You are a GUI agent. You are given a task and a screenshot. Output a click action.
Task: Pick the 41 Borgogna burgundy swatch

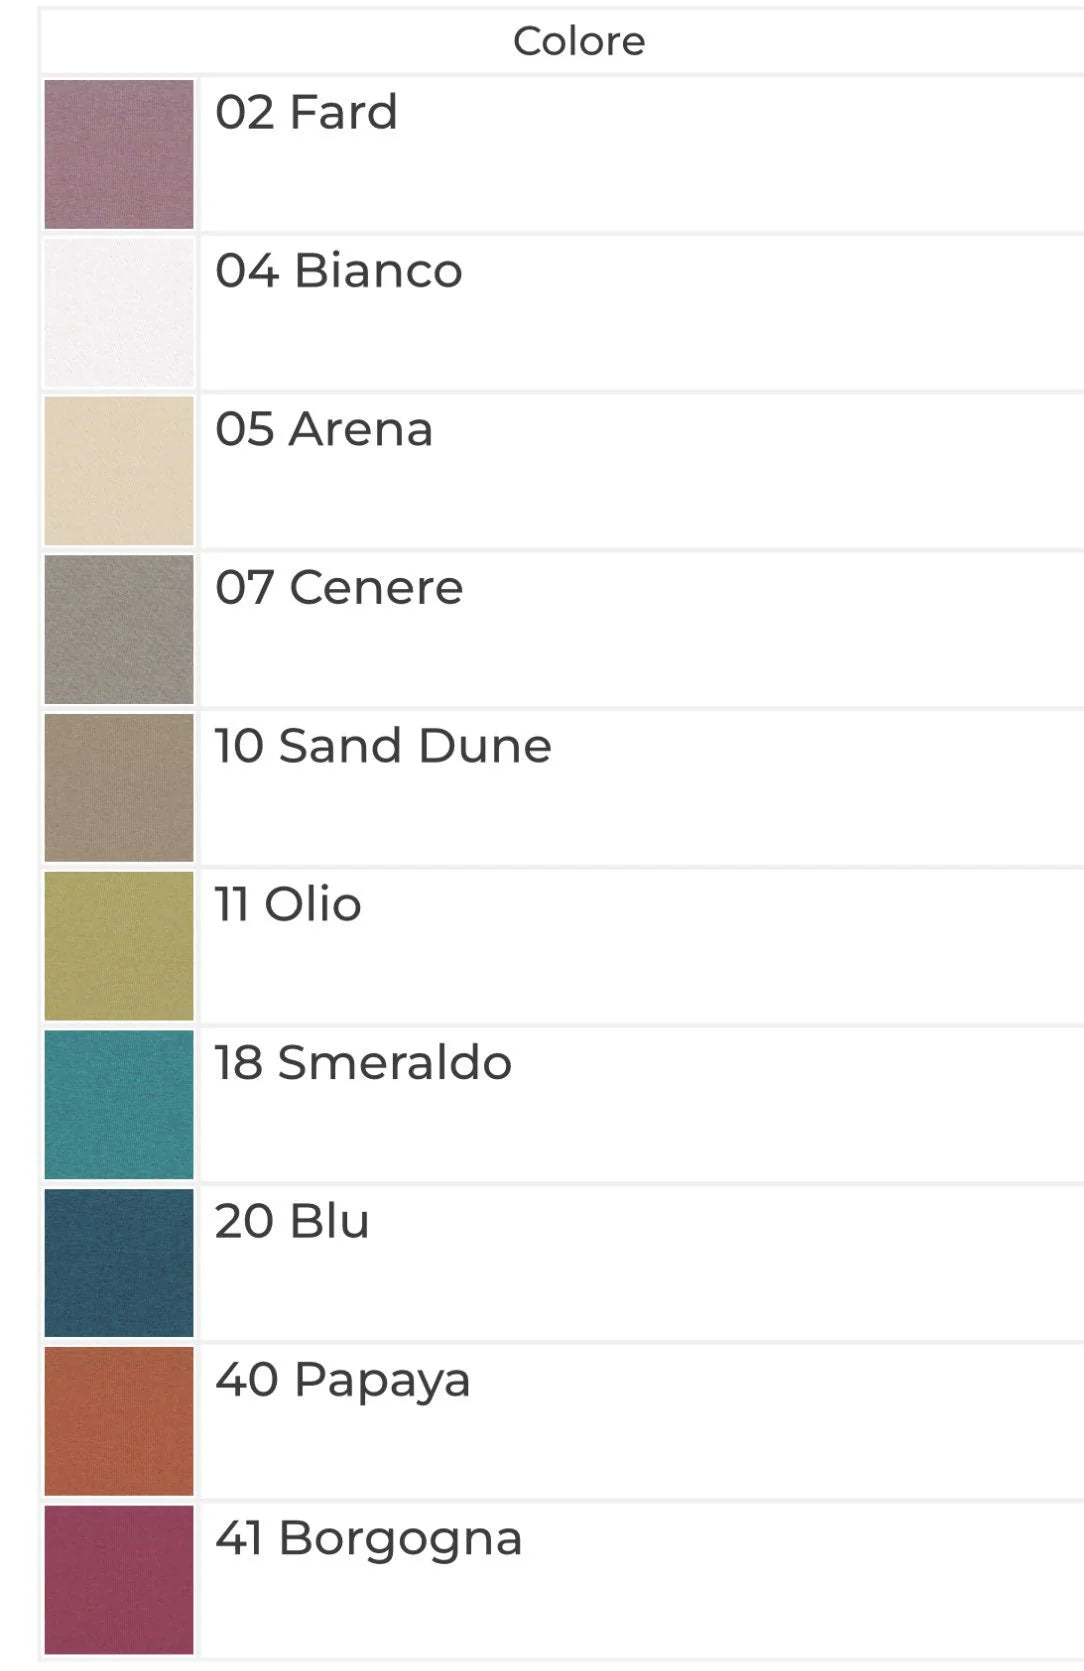point(119,1580)
